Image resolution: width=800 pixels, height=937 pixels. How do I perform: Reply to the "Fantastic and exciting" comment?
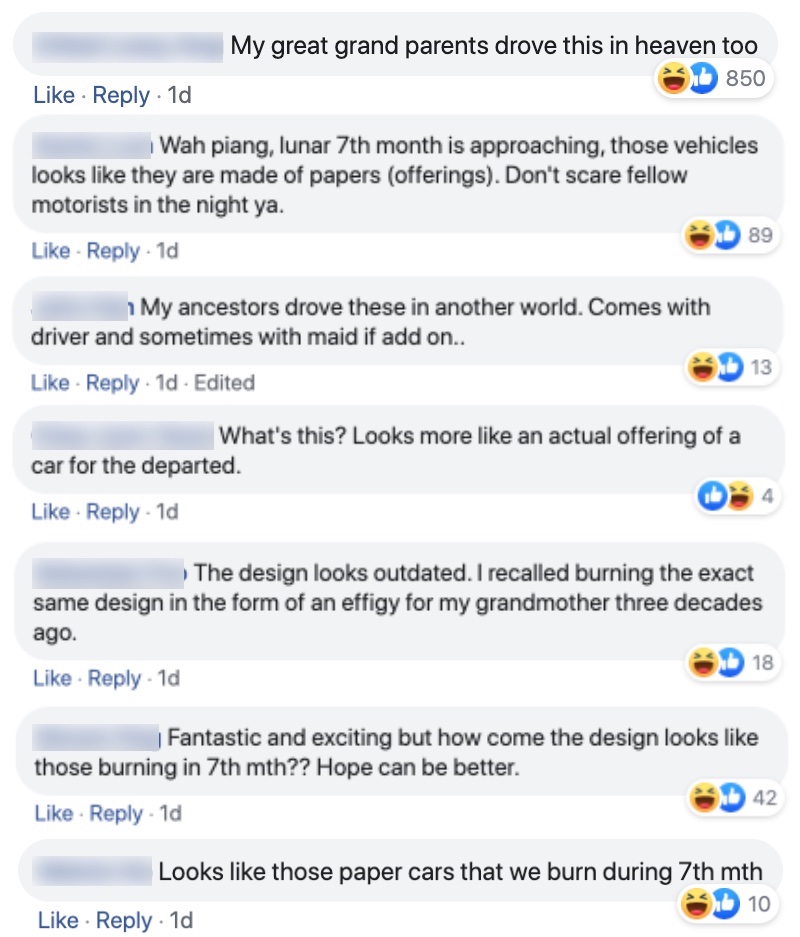point(116,814)
